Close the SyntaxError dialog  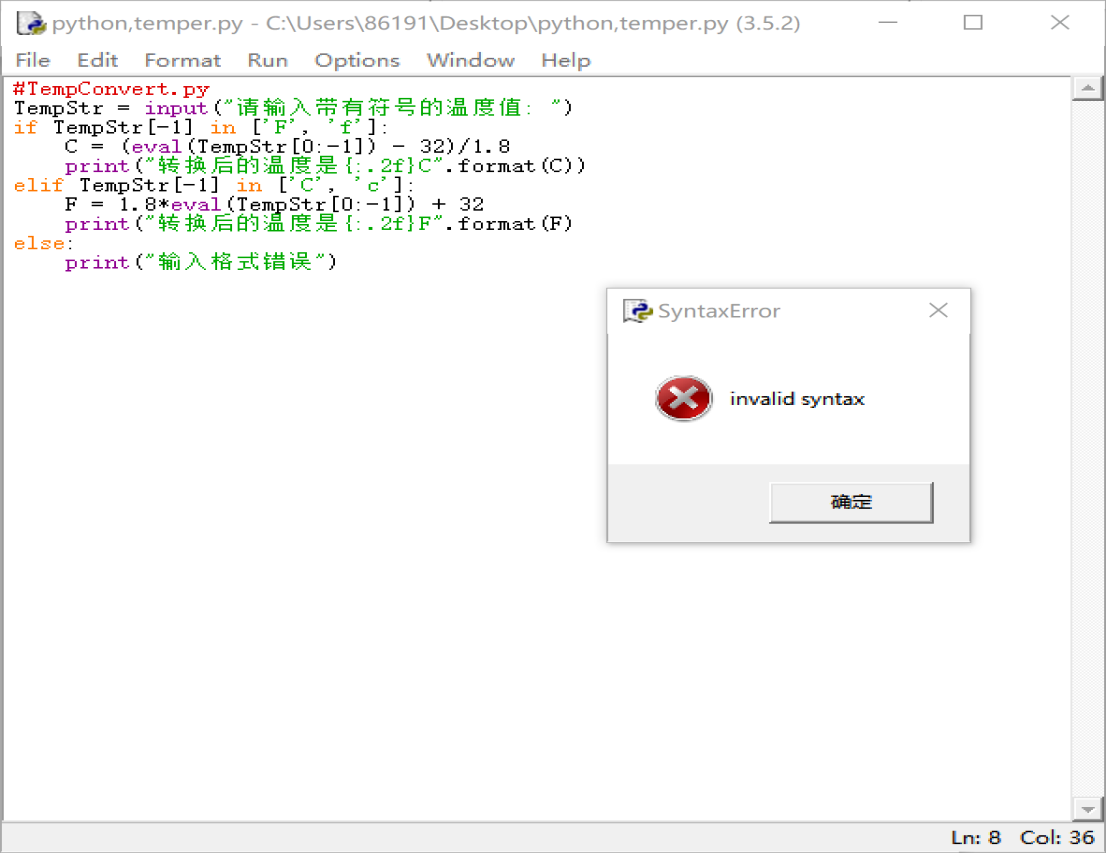click(x=938, y=311)
